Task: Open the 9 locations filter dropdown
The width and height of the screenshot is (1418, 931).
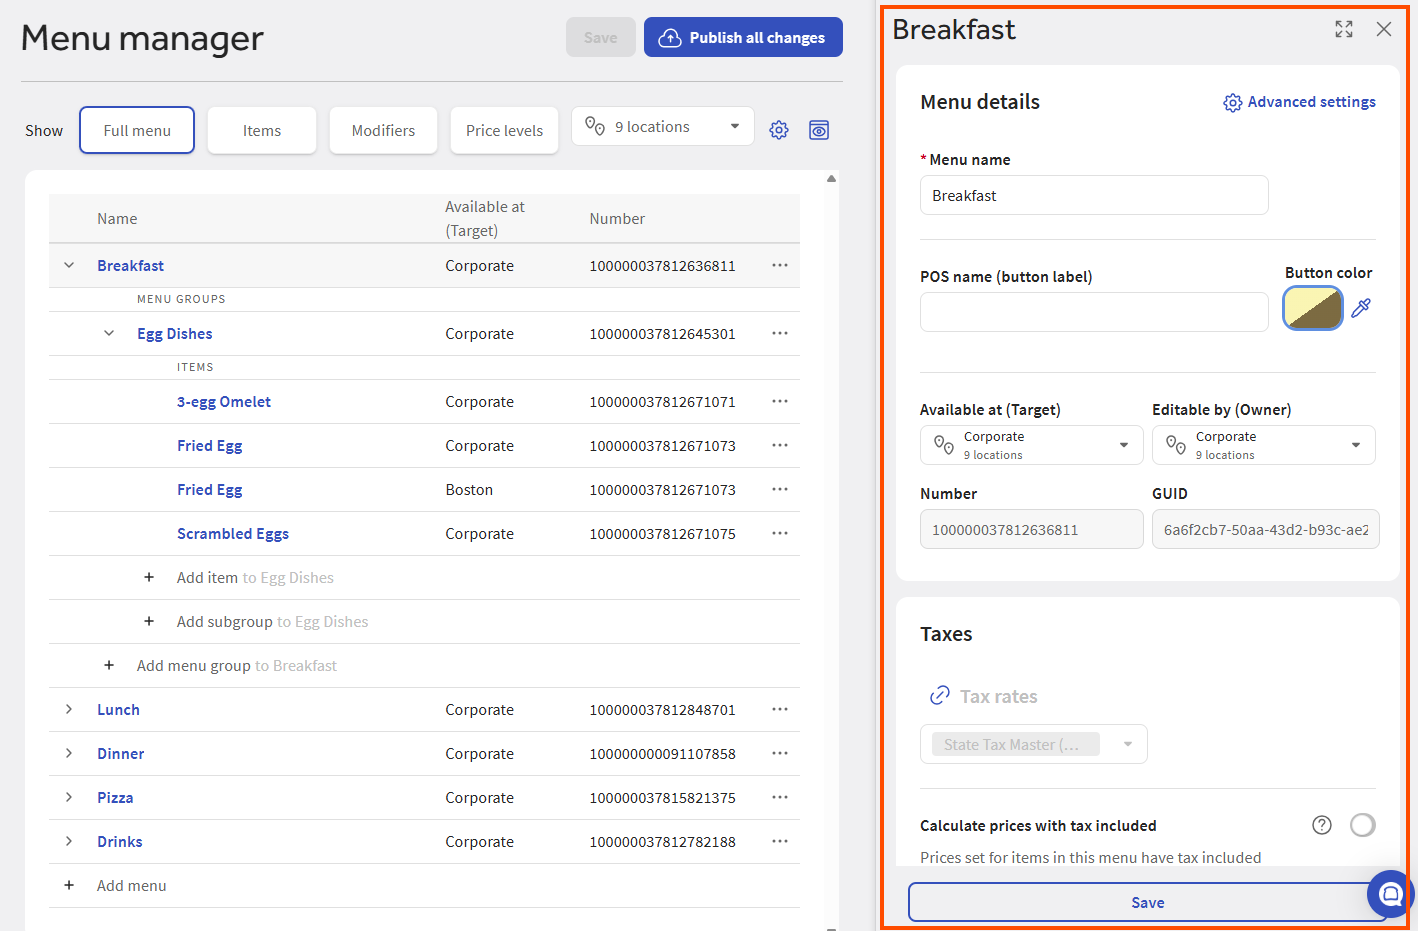Action: pyautogui.click(x=663, y=127)
